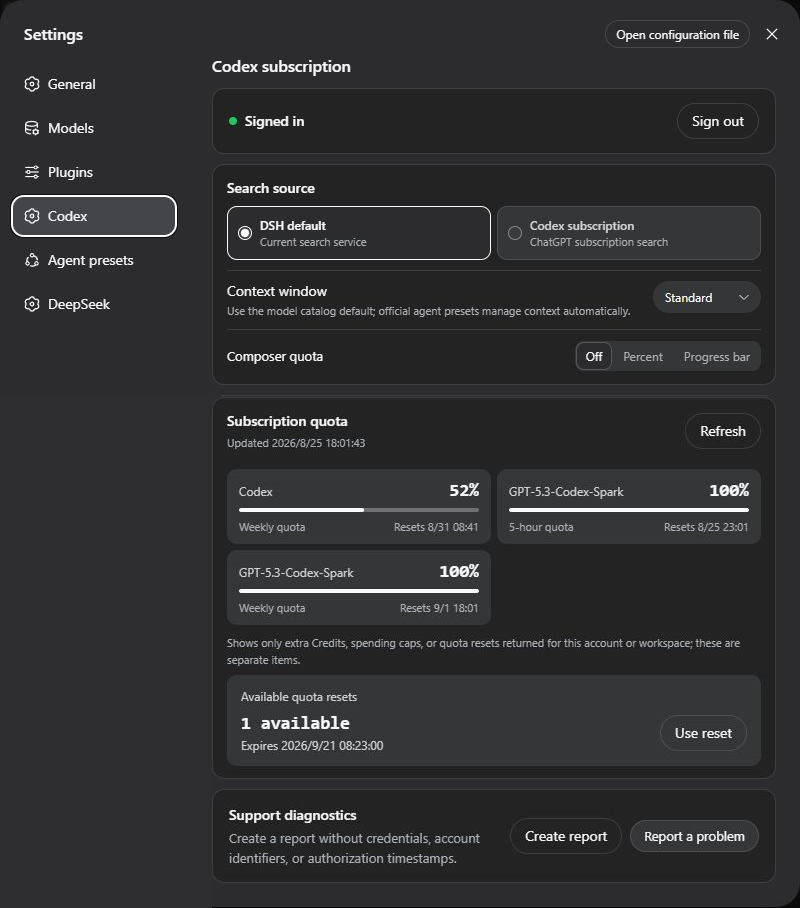The width and height of the screenshot is (800, 908).
Task: Click the Codex weekly quota progress bar
Action: coord(359,510)
